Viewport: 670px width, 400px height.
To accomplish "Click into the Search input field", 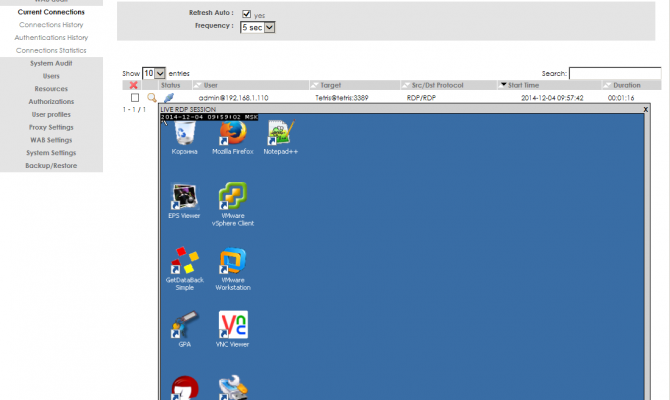I will (x=615, y=73).
